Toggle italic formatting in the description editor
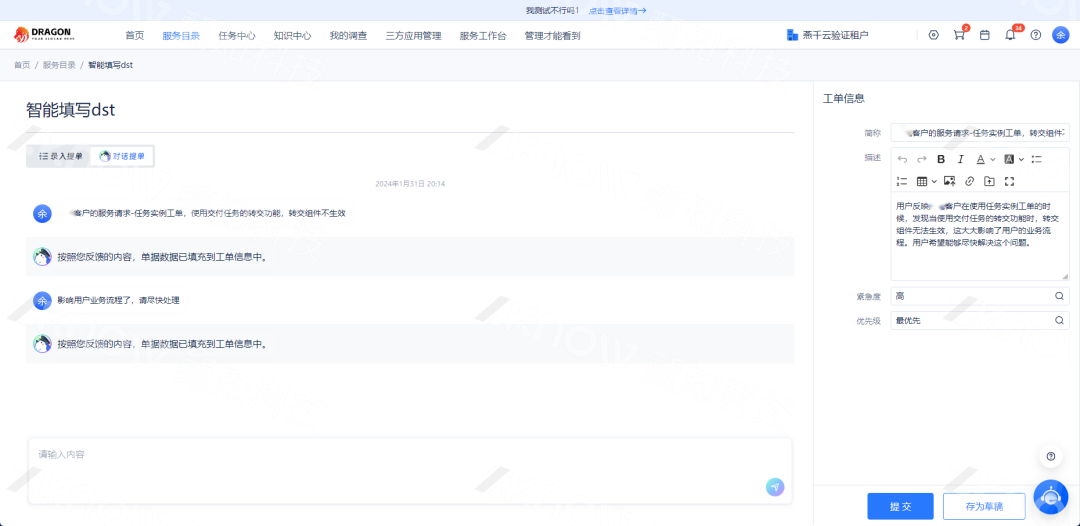 961,159
